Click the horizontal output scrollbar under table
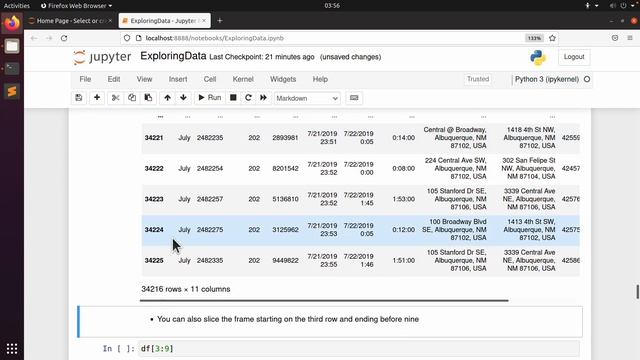Screen dimensions: 640x360 [x=324, y=300]
